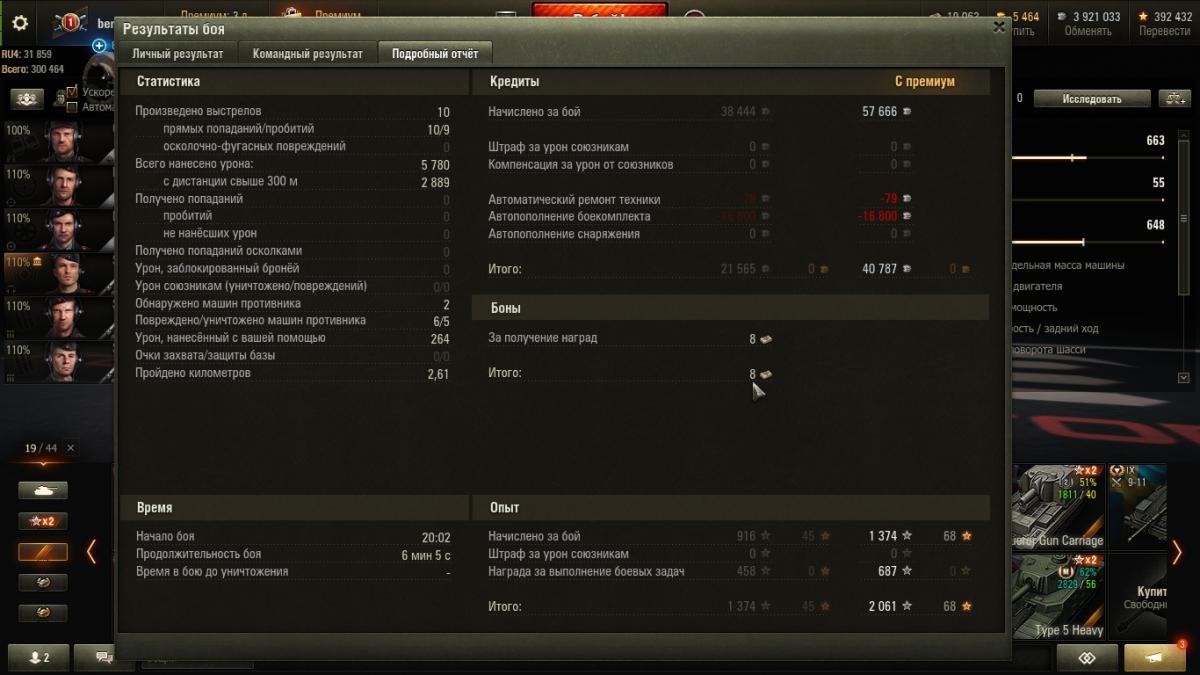
Task: Toggle the highlighted orange stripe carousel filter
Action: point(43,552)
